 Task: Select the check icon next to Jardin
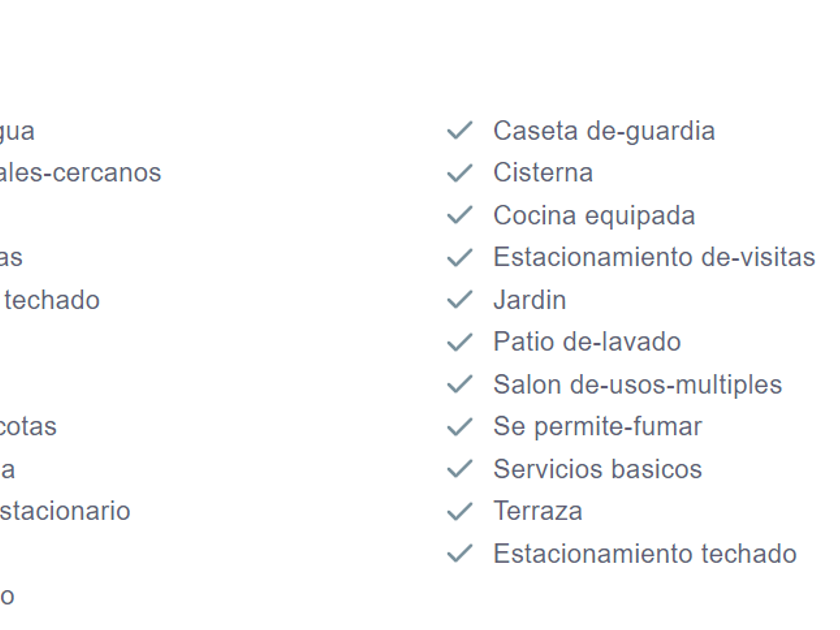coord(460,300)
